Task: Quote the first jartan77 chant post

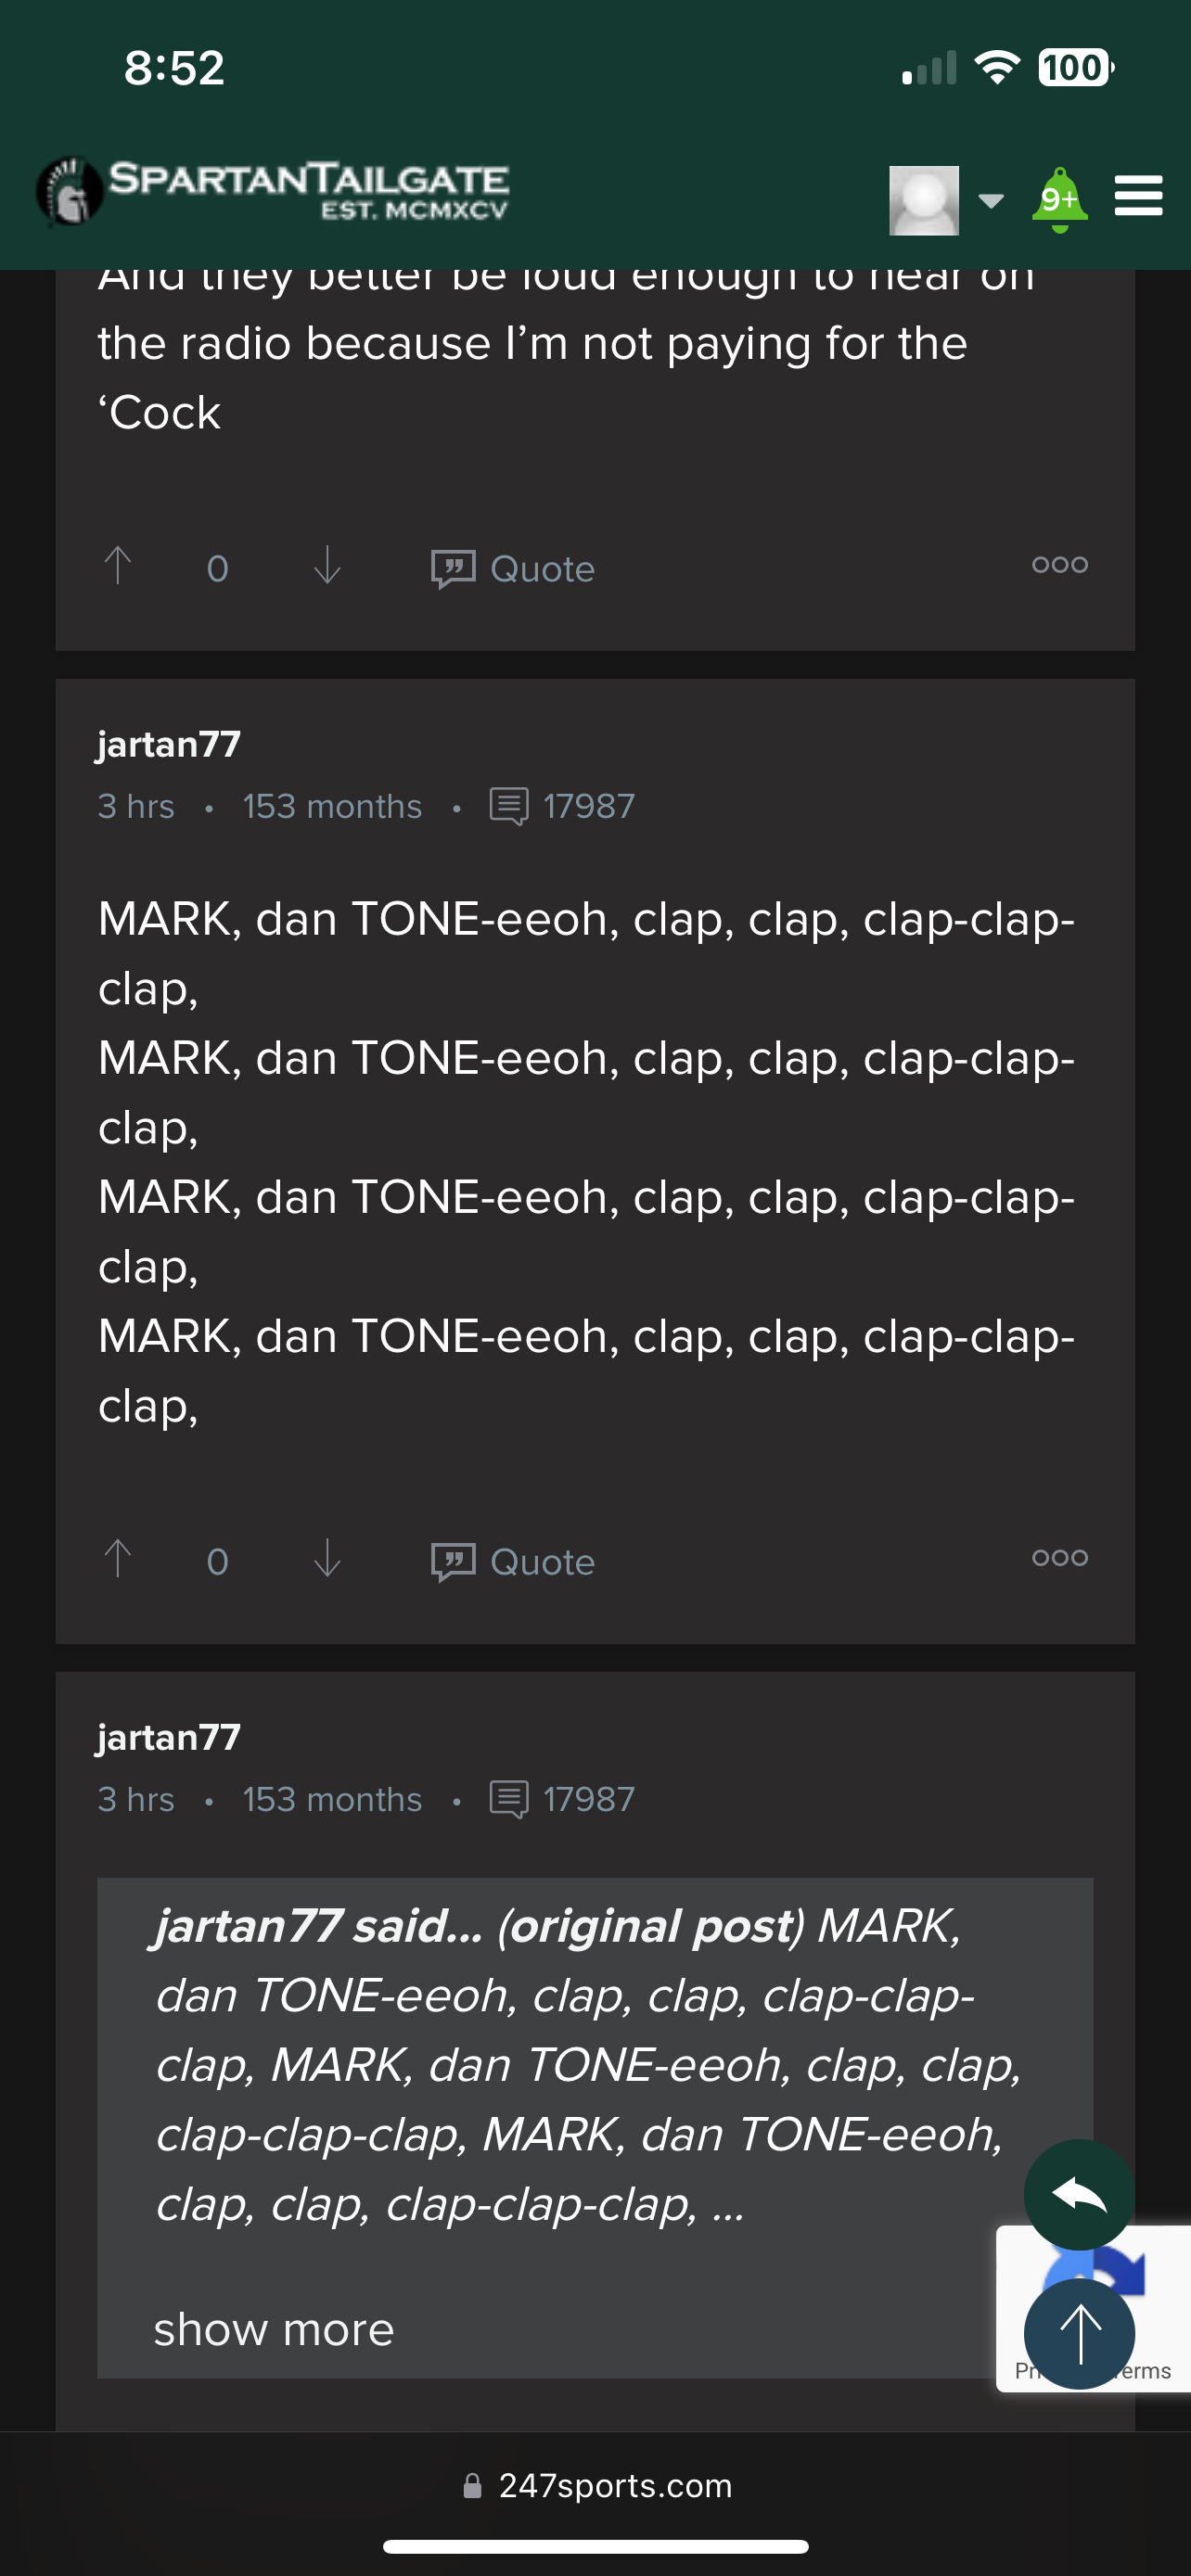Action: [x=513, y=1561]
